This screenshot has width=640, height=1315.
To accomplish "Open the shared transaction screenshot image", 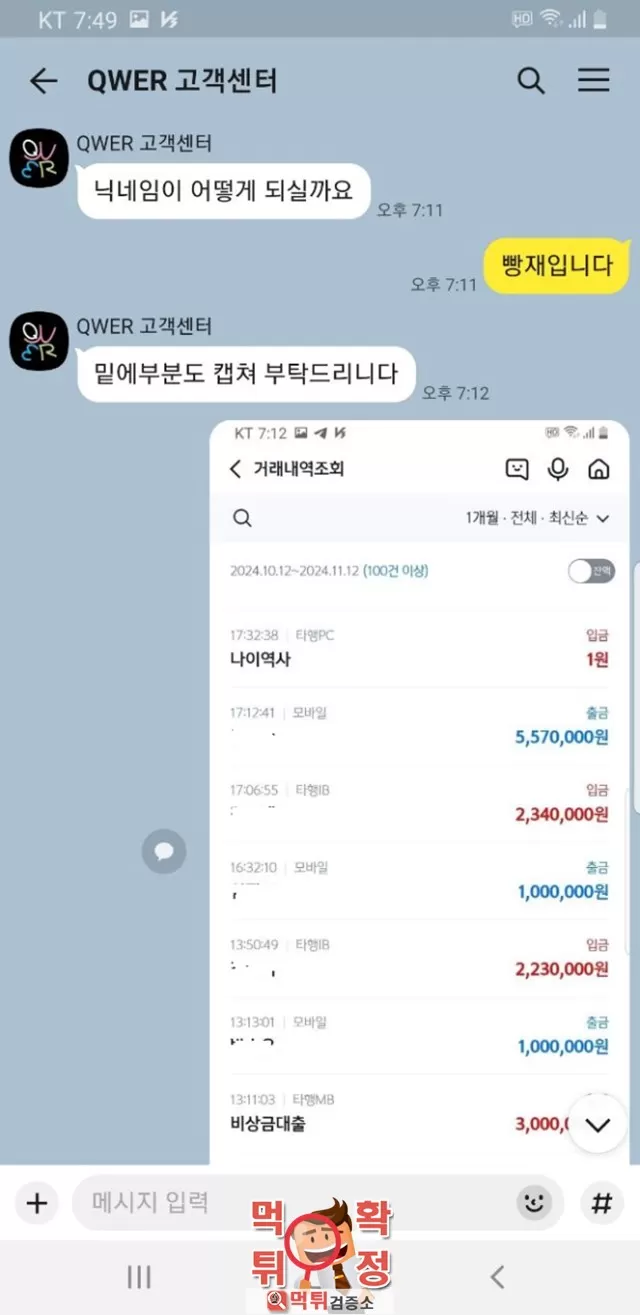I will tap(420, 792).
